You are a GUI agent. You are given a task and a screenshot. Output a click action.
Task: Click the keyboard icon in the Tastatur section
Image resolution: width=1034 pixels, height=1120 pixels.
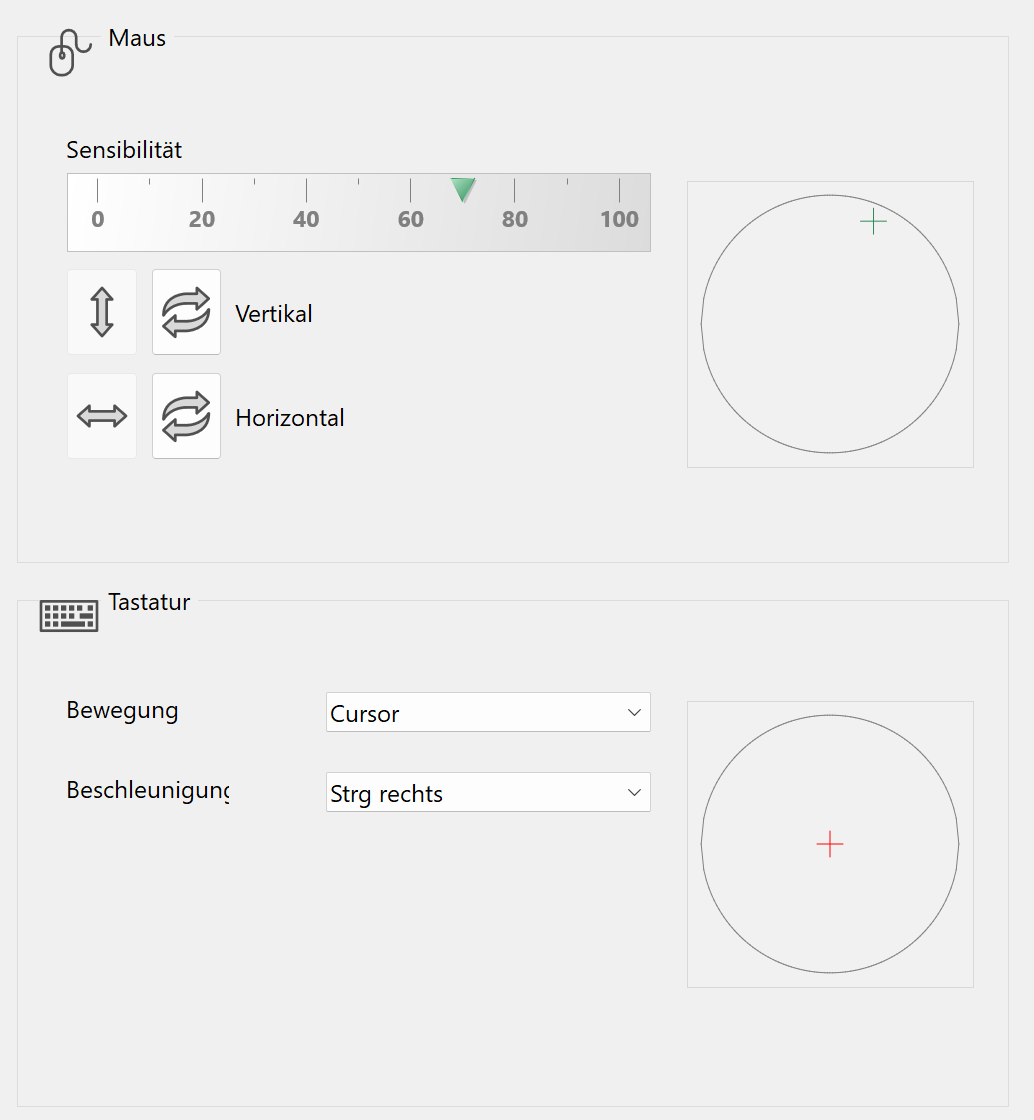pyautogui.click(x=68, y=615)
